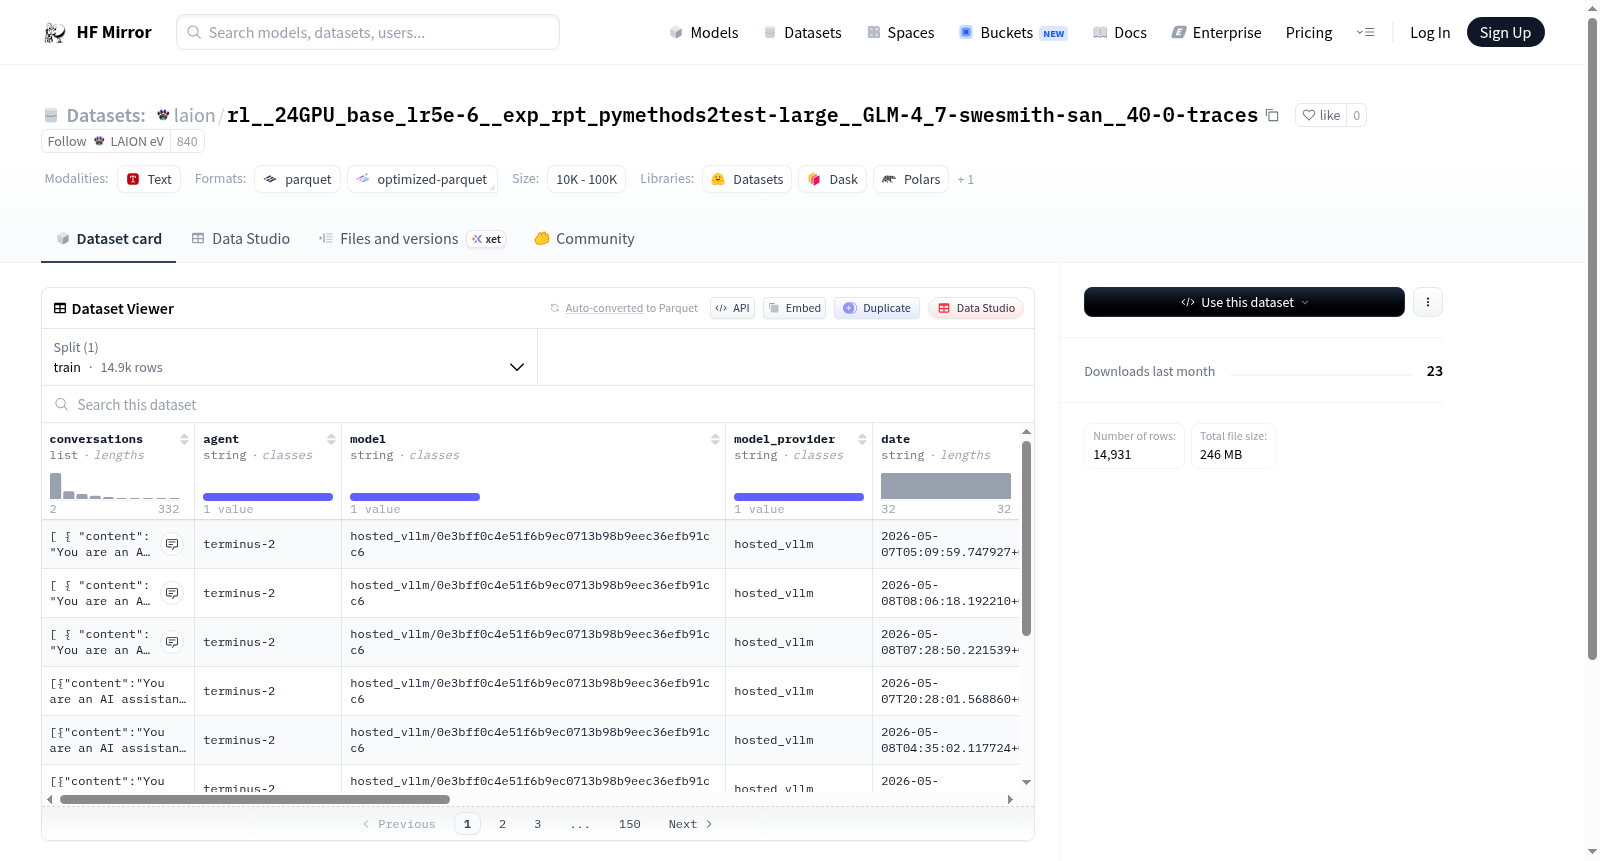
Task: Click the LAION eV organization avatar
Action: tap(99, 141)
